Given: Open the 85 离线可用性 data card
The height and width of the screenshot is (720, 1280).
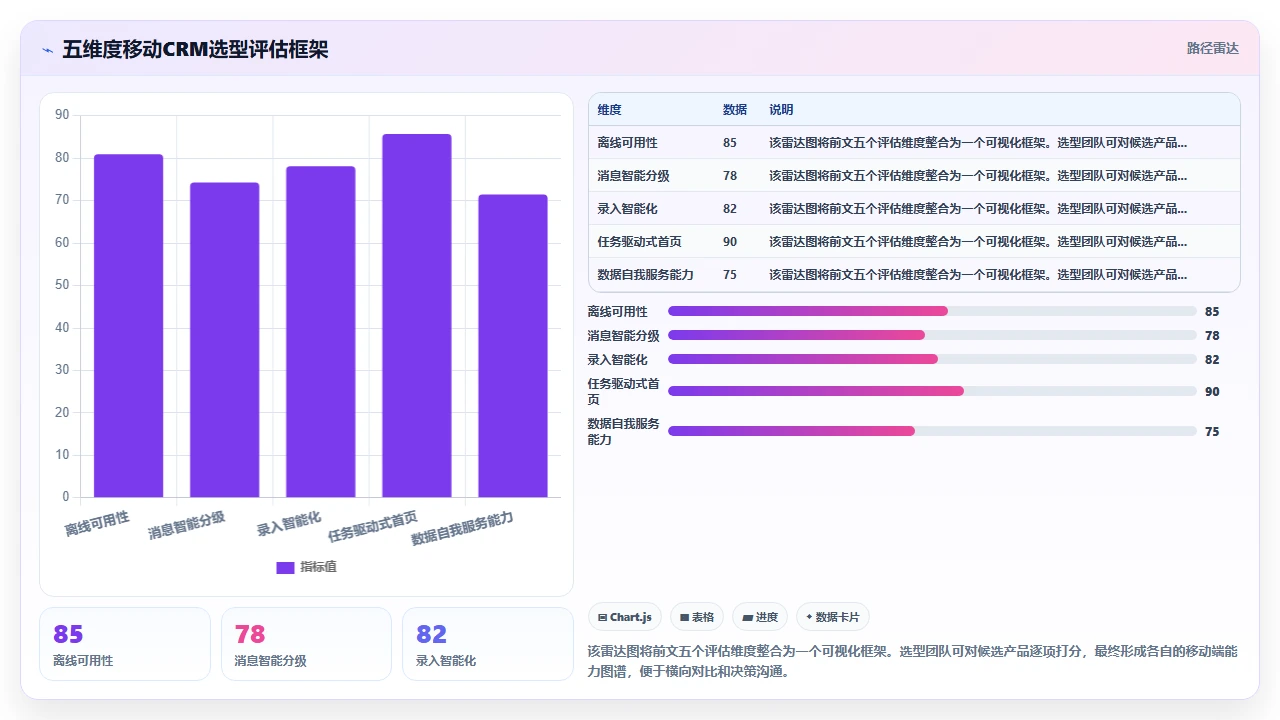Looking at the screenshot, I should point(125,644).
